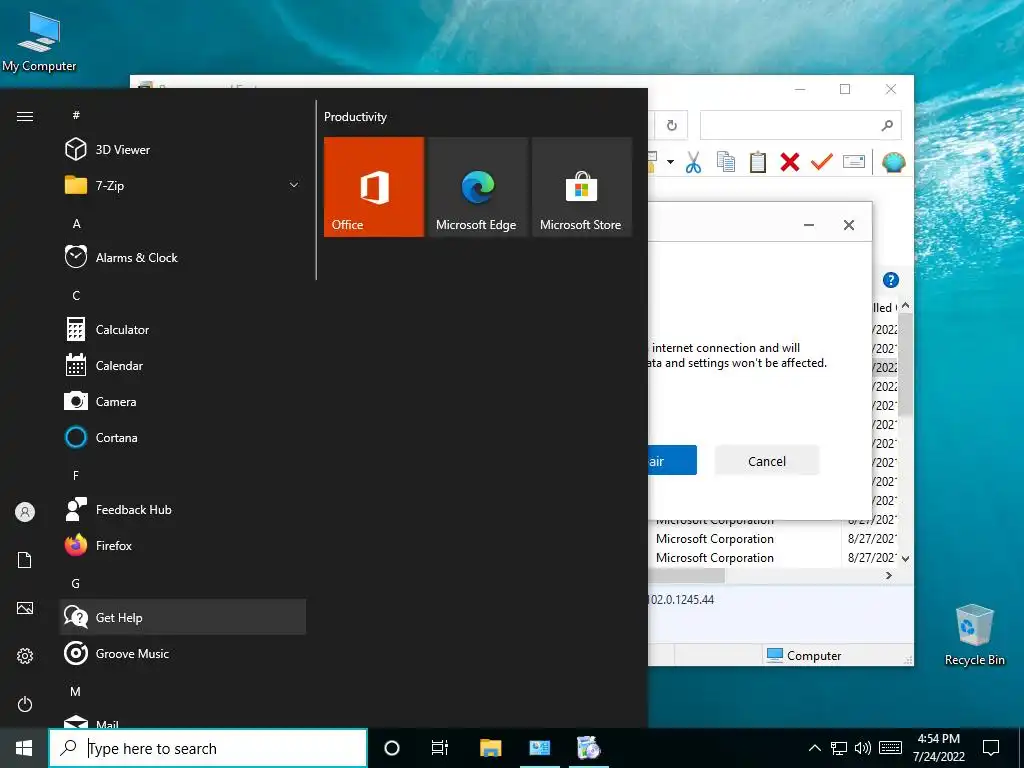This screenshot has width=1024, height=768.
Task: Expand the 7-Zip folder chevron
Action: (x=294, y=185)
